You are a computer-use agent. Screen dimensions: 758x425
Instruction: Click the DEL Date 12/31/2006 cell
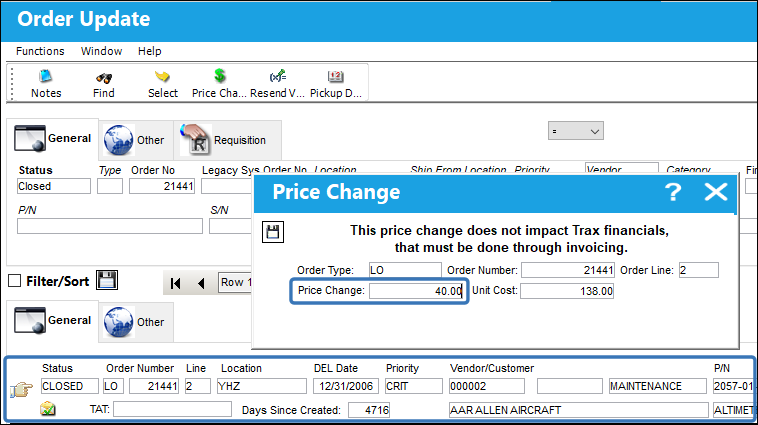pos(346,386)
